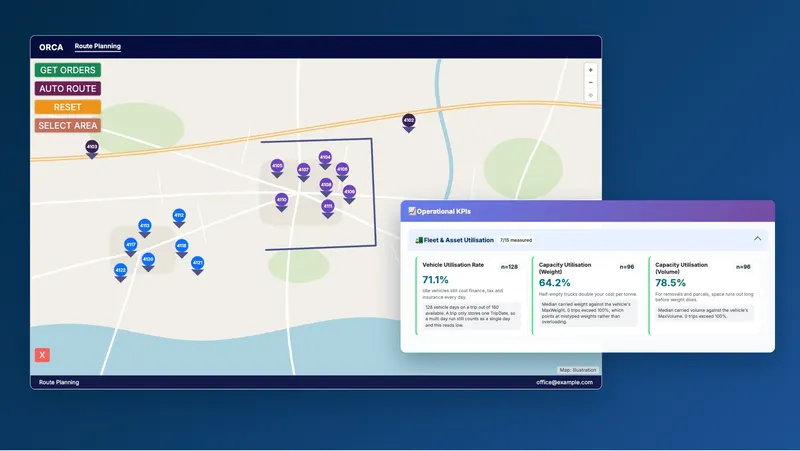
Task: Select map marker 4109
Action: (x=349, y=194)
